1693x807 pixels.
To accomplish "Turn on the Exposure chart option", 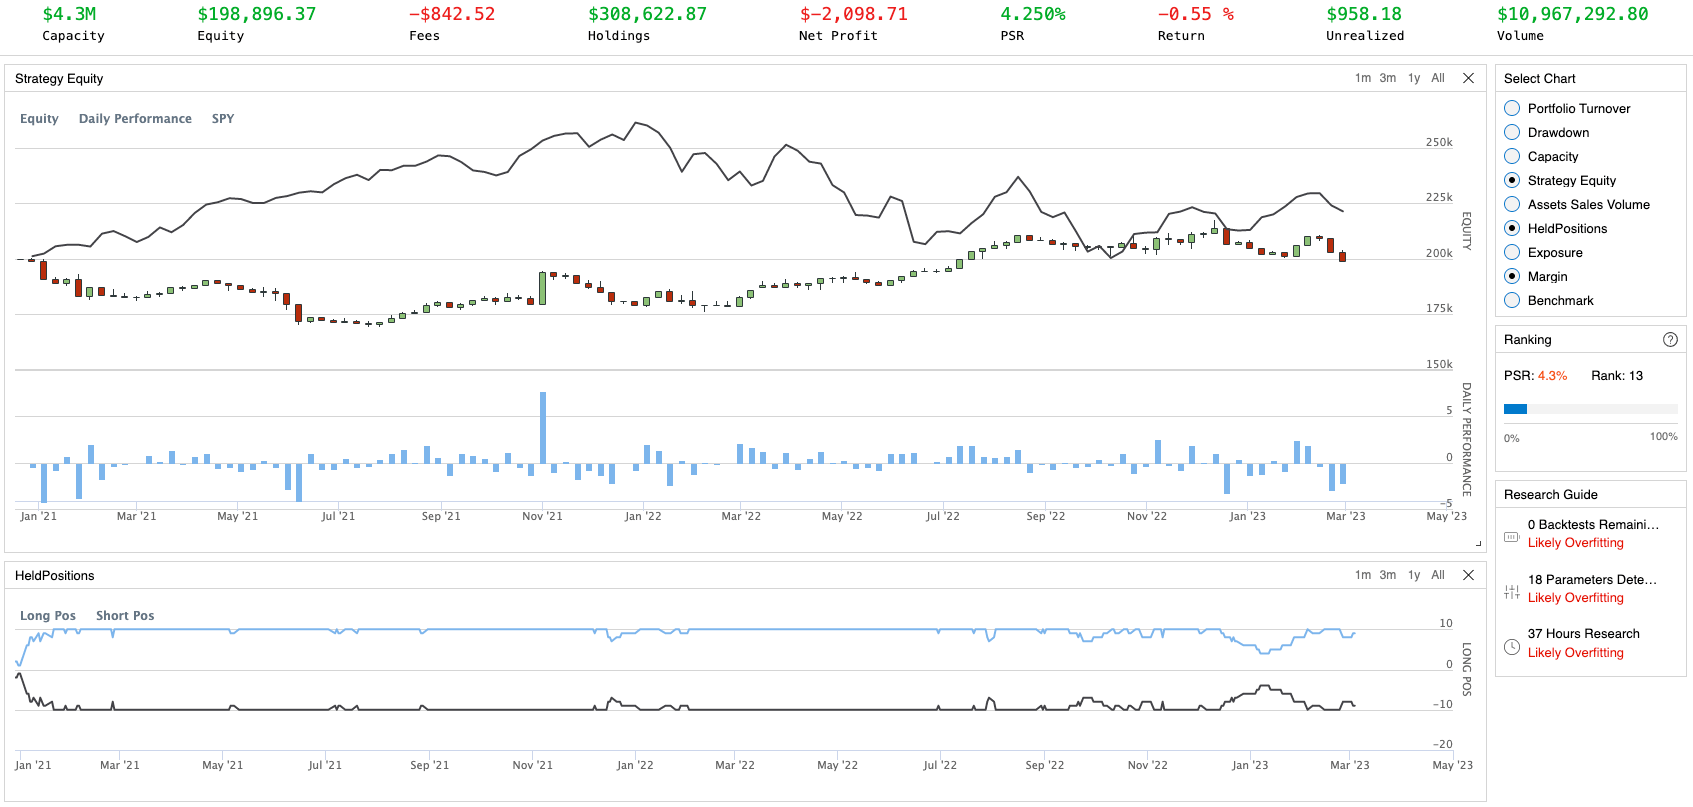I will click(1512, 253).
